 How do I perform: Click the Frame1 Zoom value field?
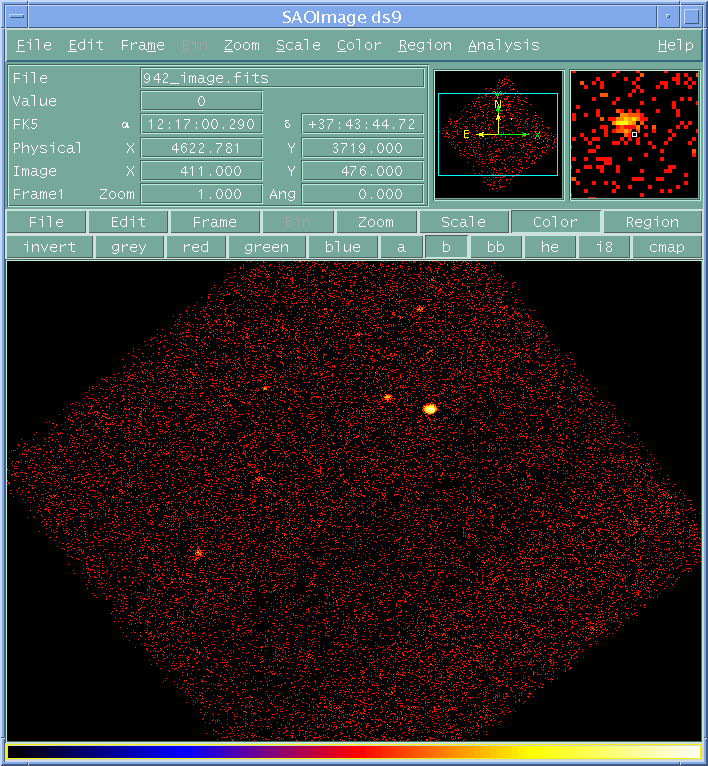pyautogui.click(x=201, y=194)
